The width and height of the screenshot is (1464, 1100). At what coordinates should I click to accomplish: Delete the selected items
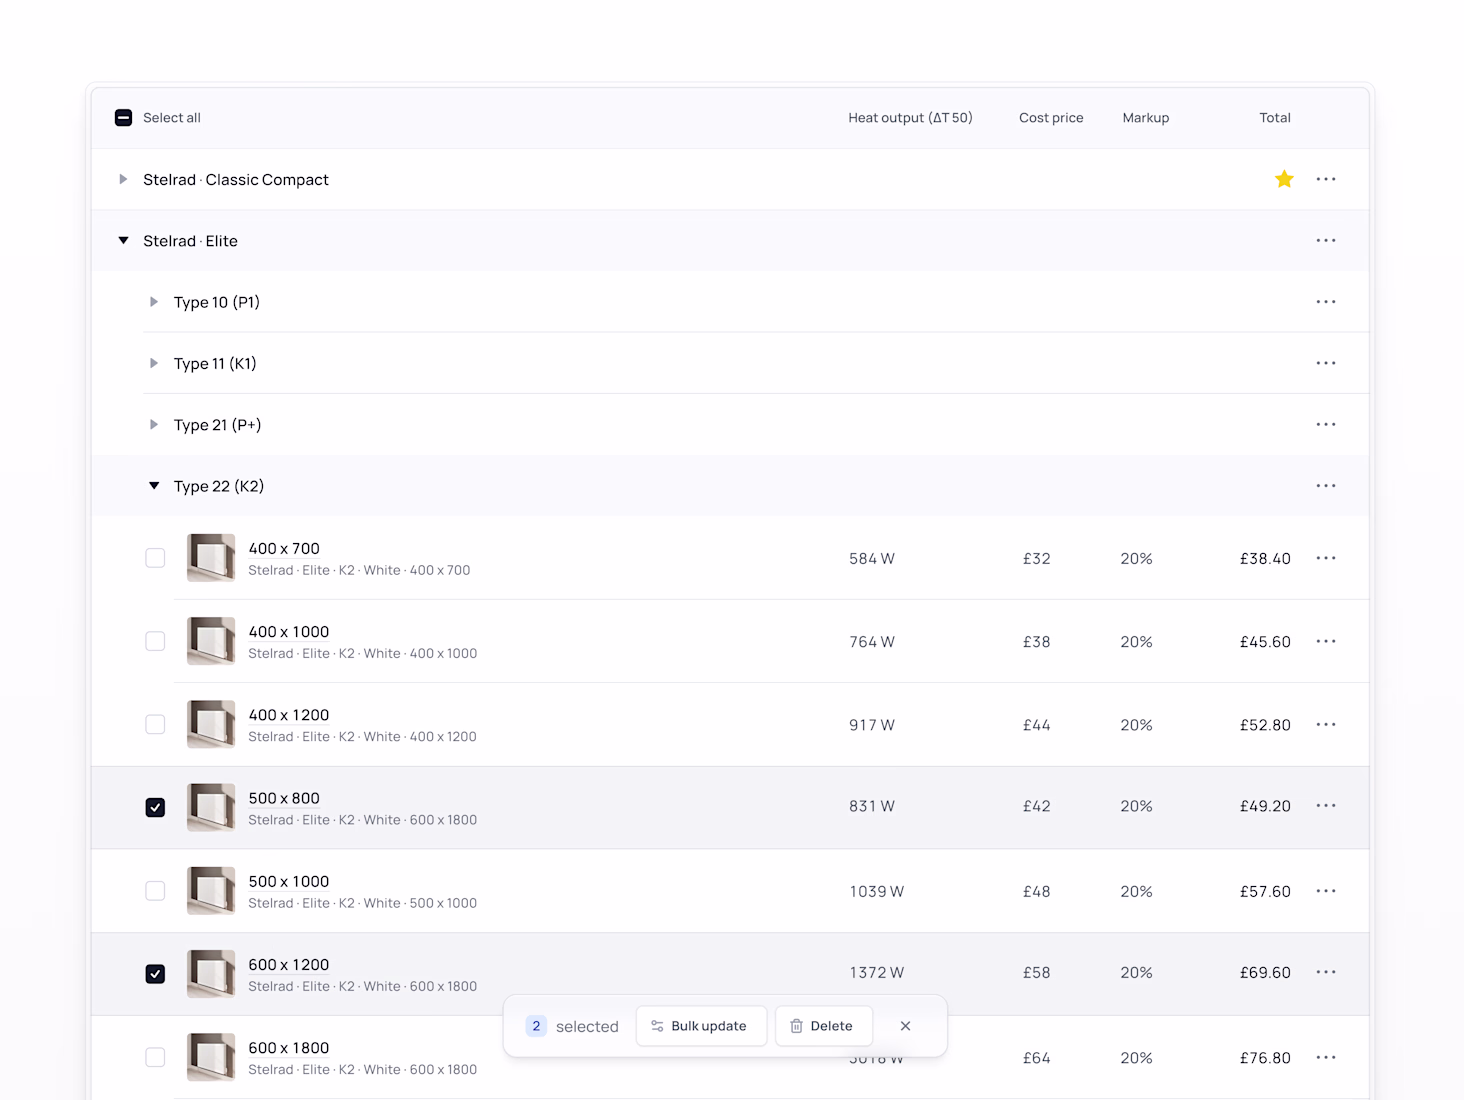pyautogui.click(x=822, y=1026)
